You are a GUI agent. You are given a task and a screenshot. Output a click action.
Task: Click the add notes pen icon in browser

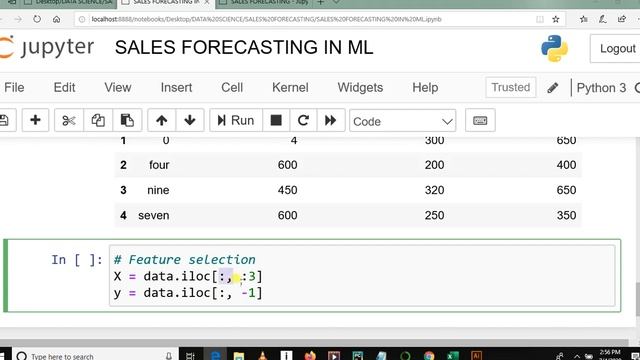[x=603, y=19]
